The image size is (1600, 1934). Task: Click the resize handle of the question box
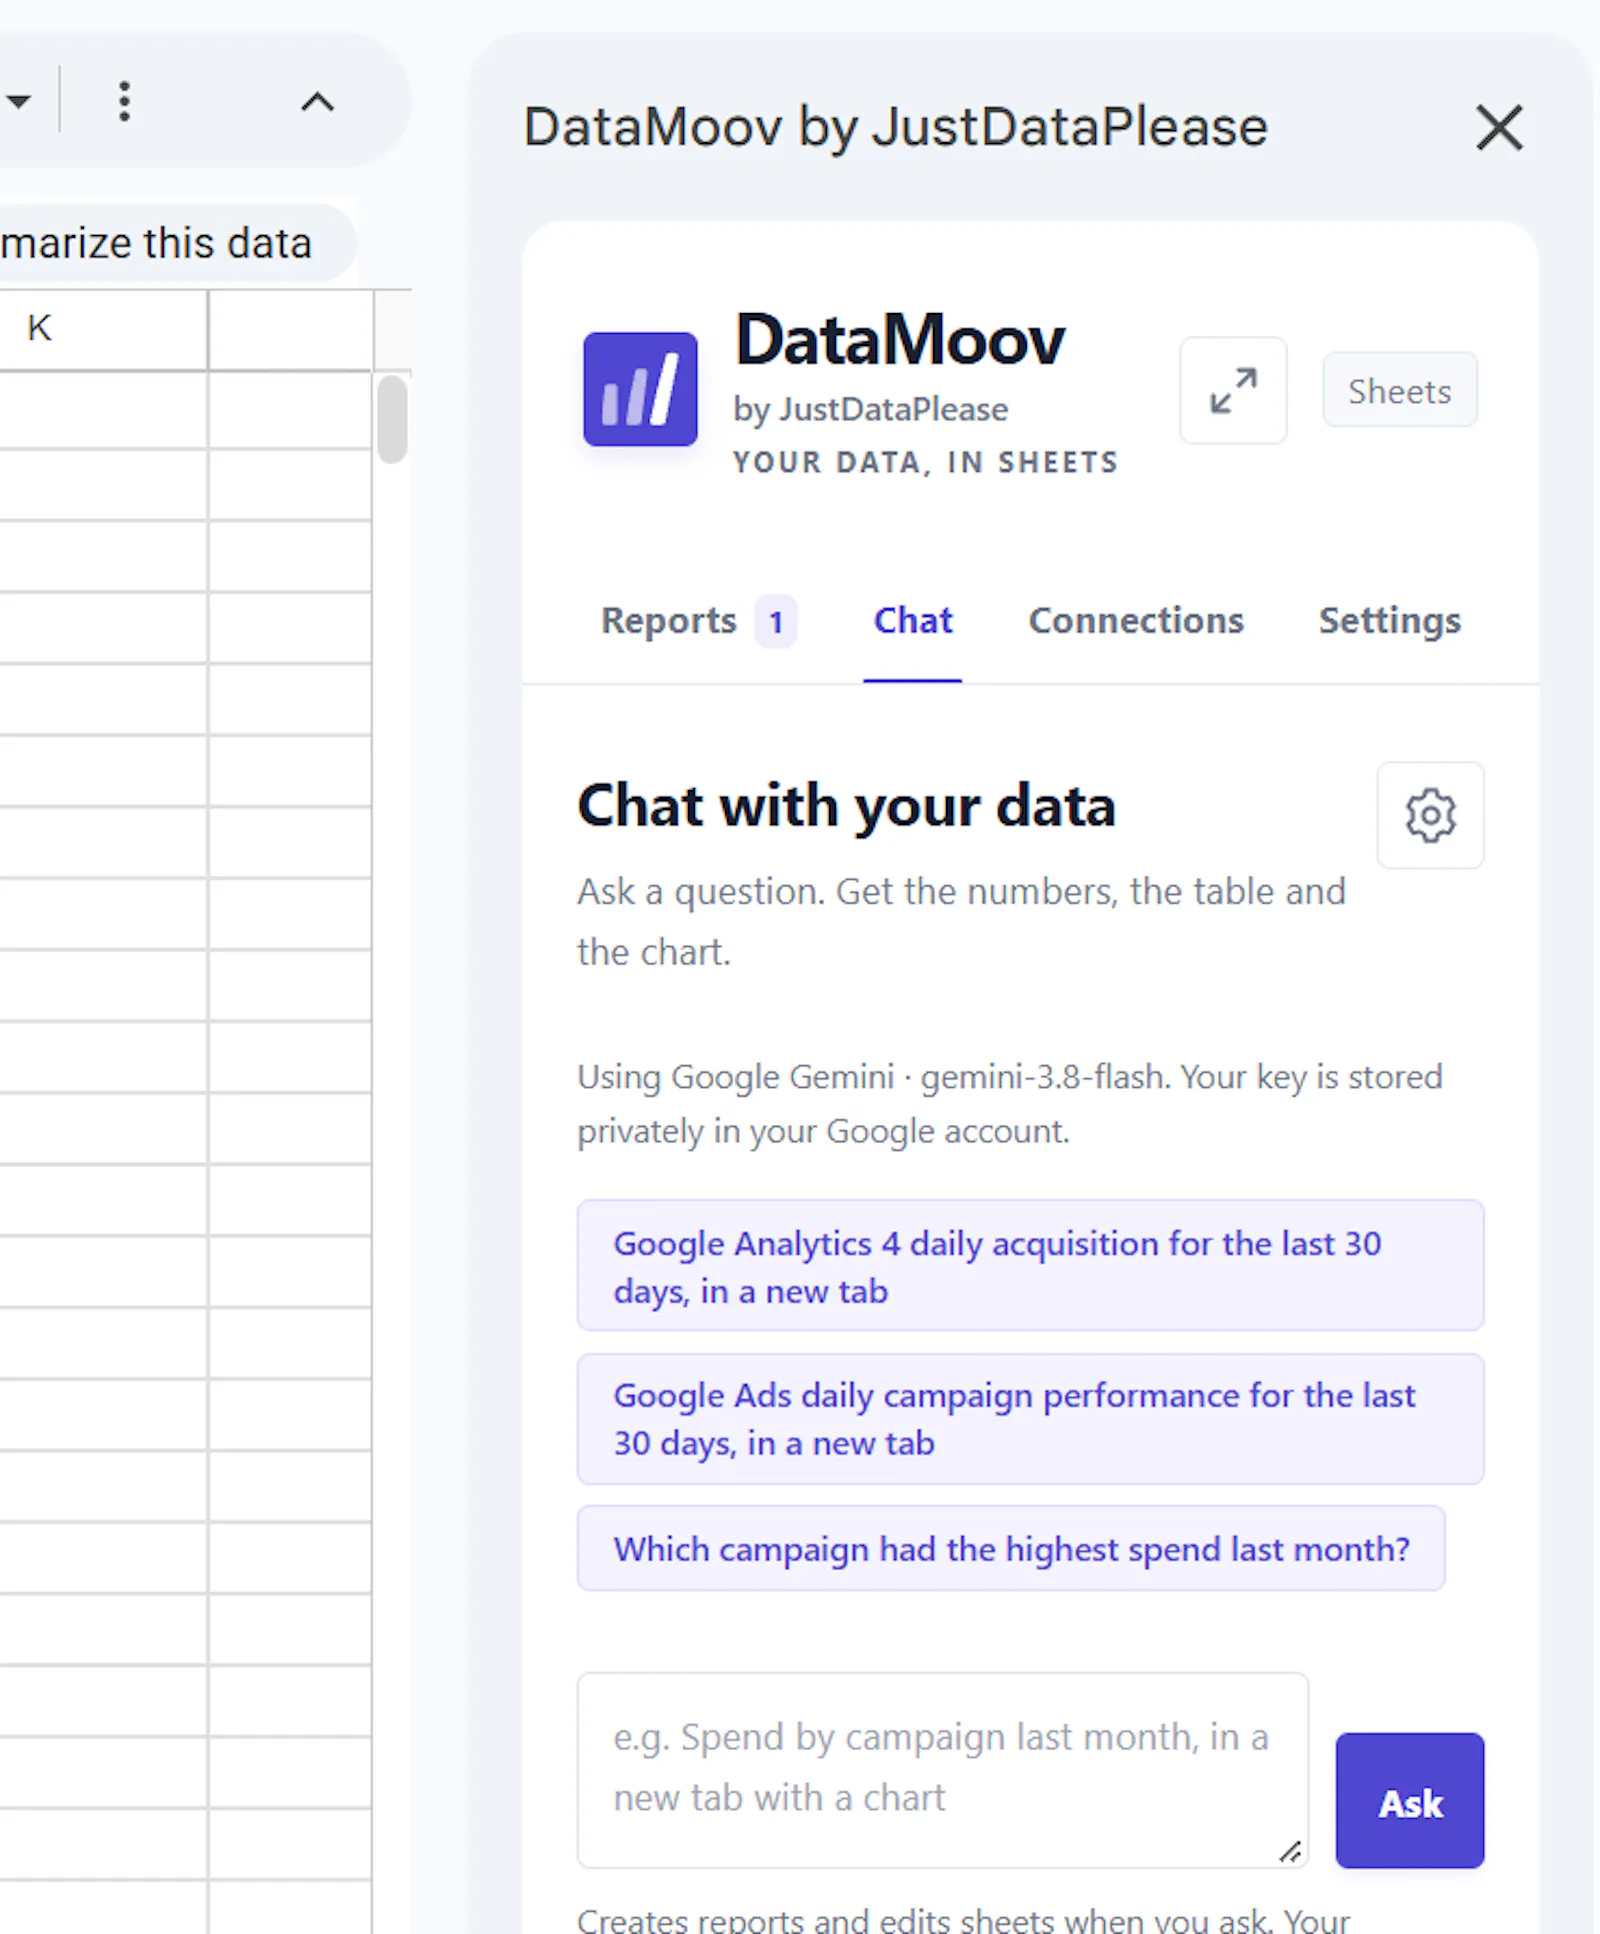tap(1290, 1852)
